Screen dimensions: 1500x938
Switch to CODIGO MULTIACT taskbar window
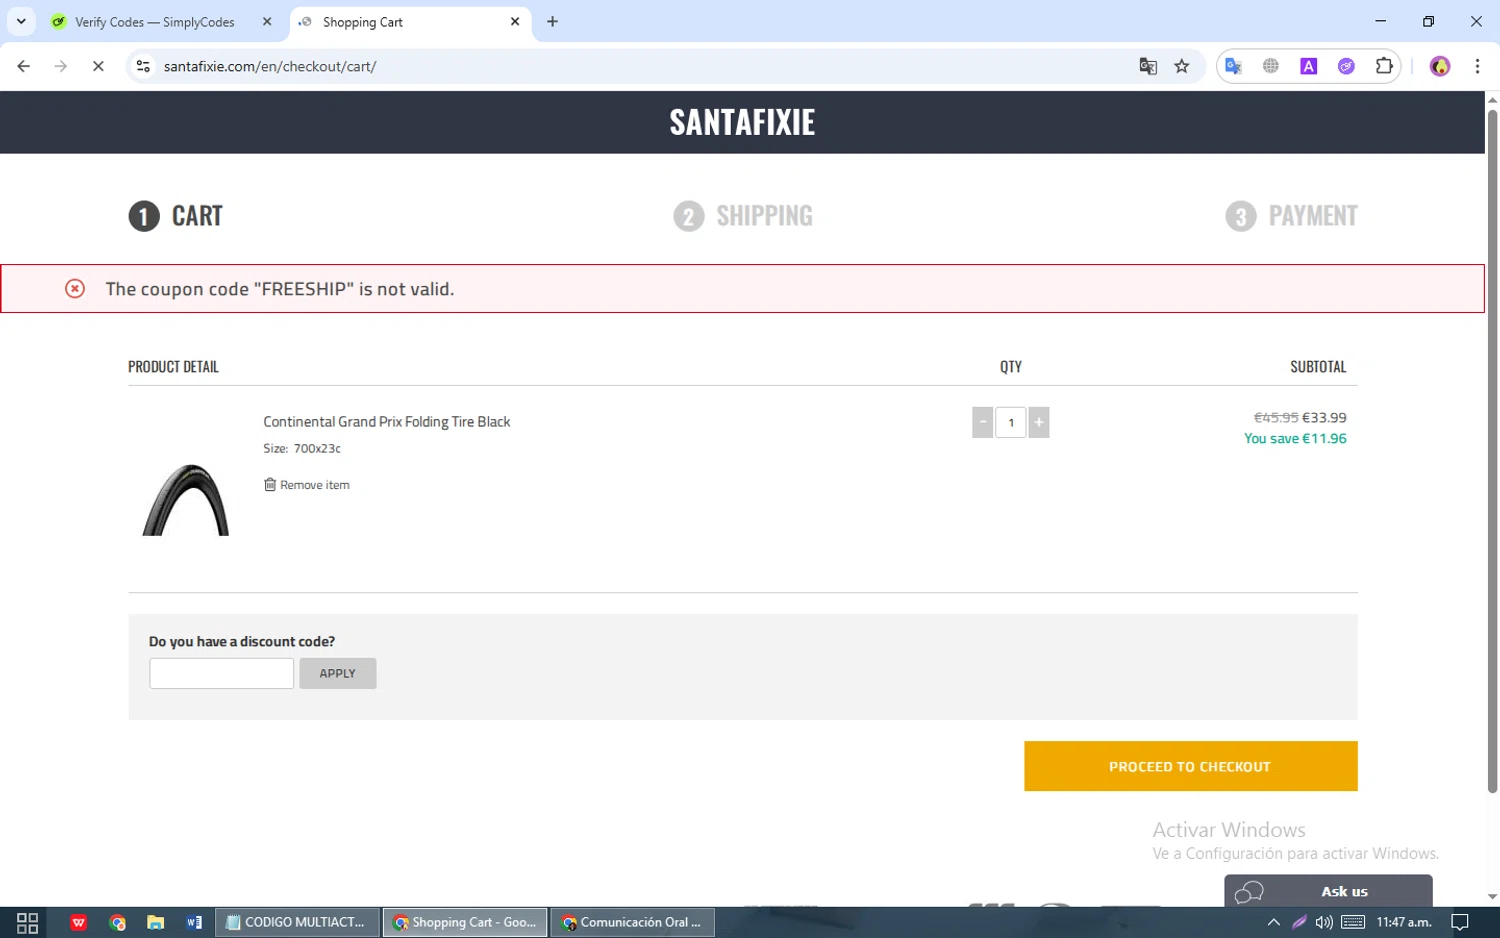(x=297, y=922)
